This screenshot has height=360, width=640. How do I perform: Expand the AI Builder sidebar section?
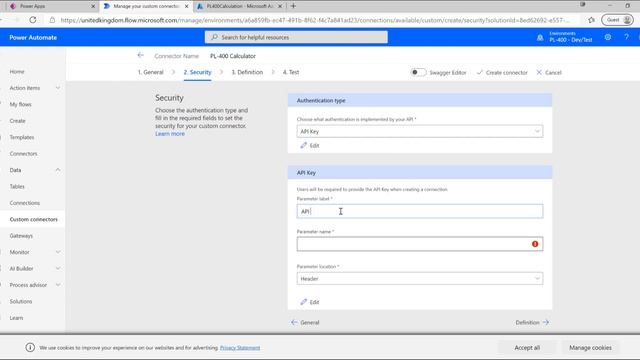58,268
